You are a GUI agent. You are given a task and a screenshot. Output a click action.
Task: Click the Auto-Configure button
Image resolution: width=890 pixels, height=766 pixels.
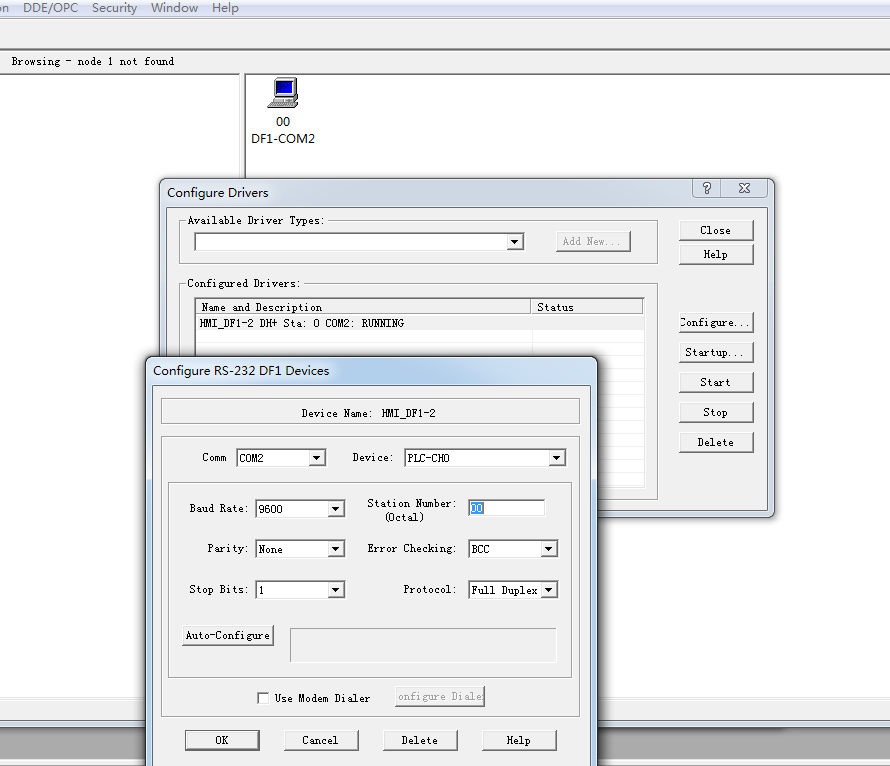(228, 635)
